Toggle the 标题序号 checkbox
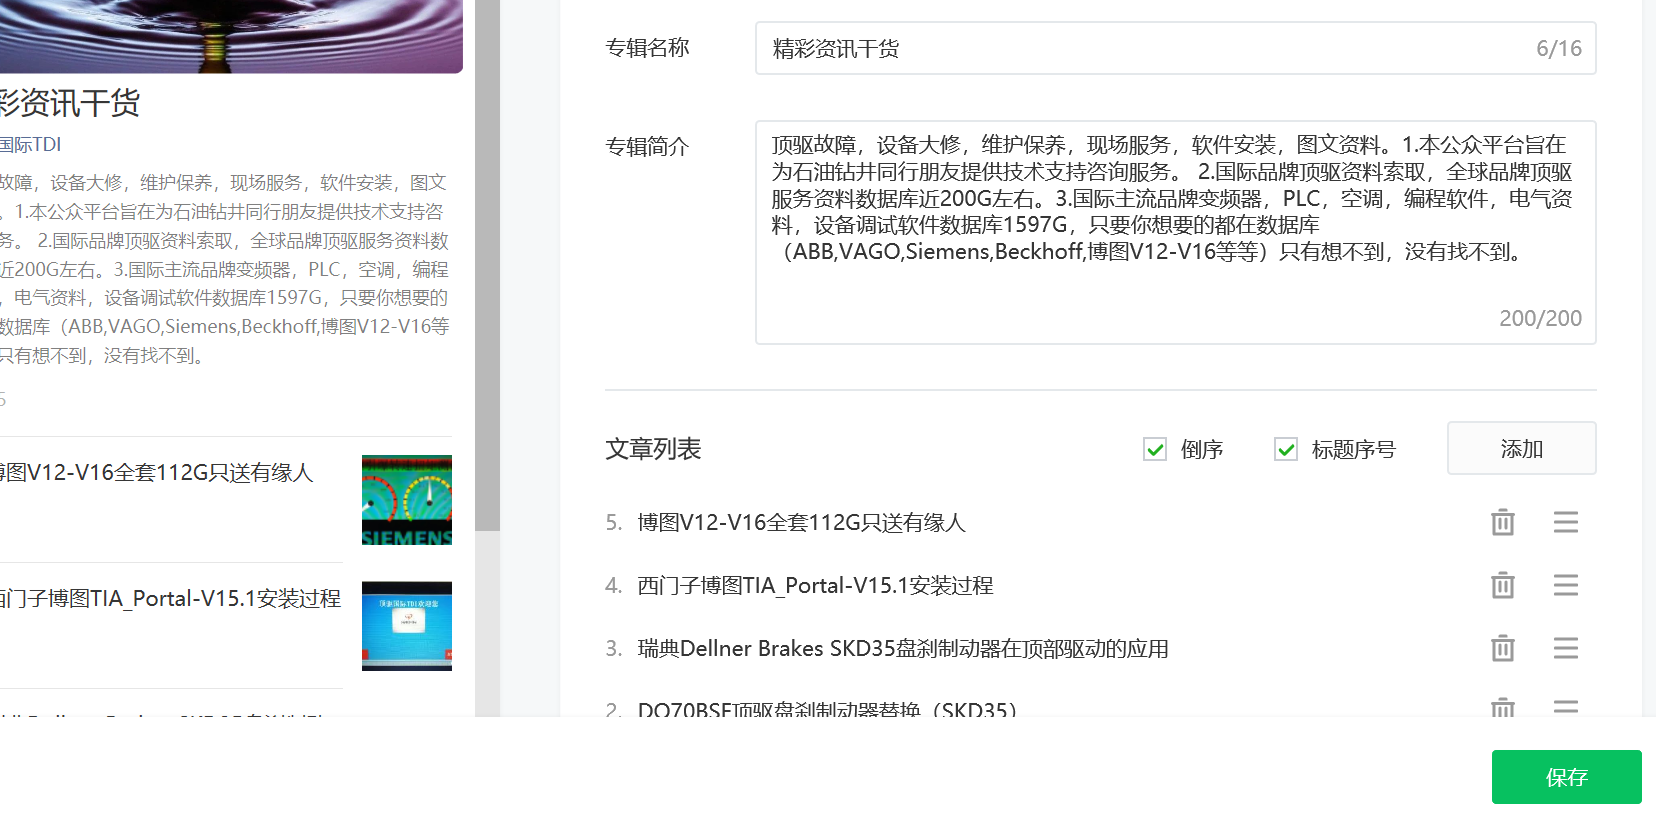The image size is (1656, 826). click(1286, 450)
